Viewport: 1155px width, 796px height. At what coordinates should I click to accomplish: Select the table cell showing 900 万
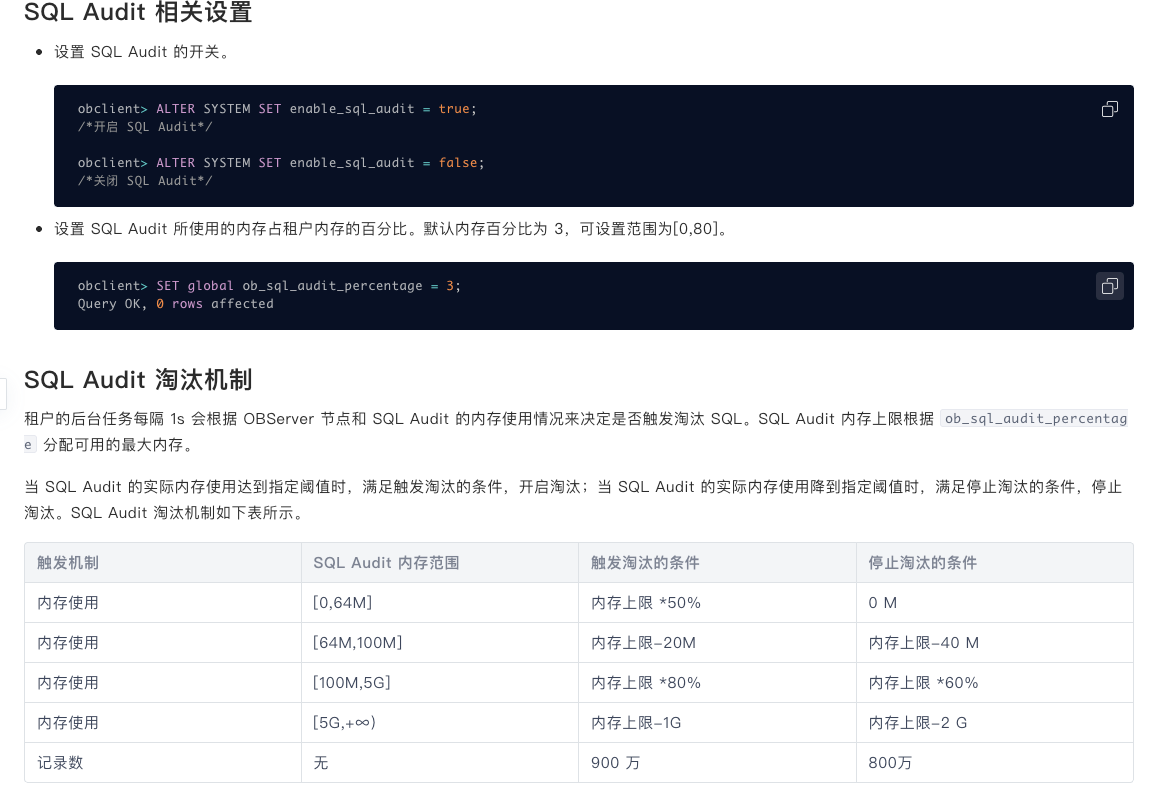[614, 762]
